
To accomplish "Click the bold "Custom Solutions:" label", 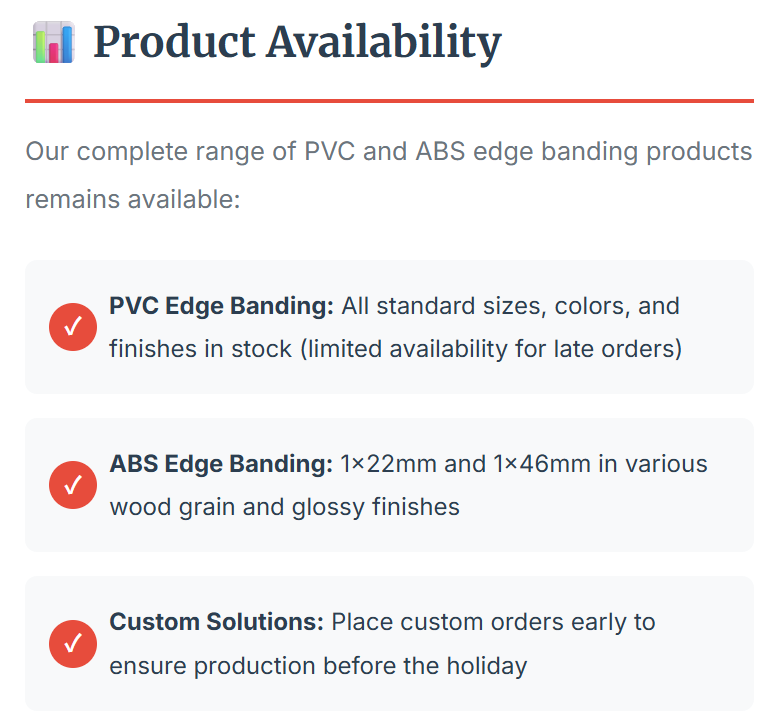I will [216, 622].
